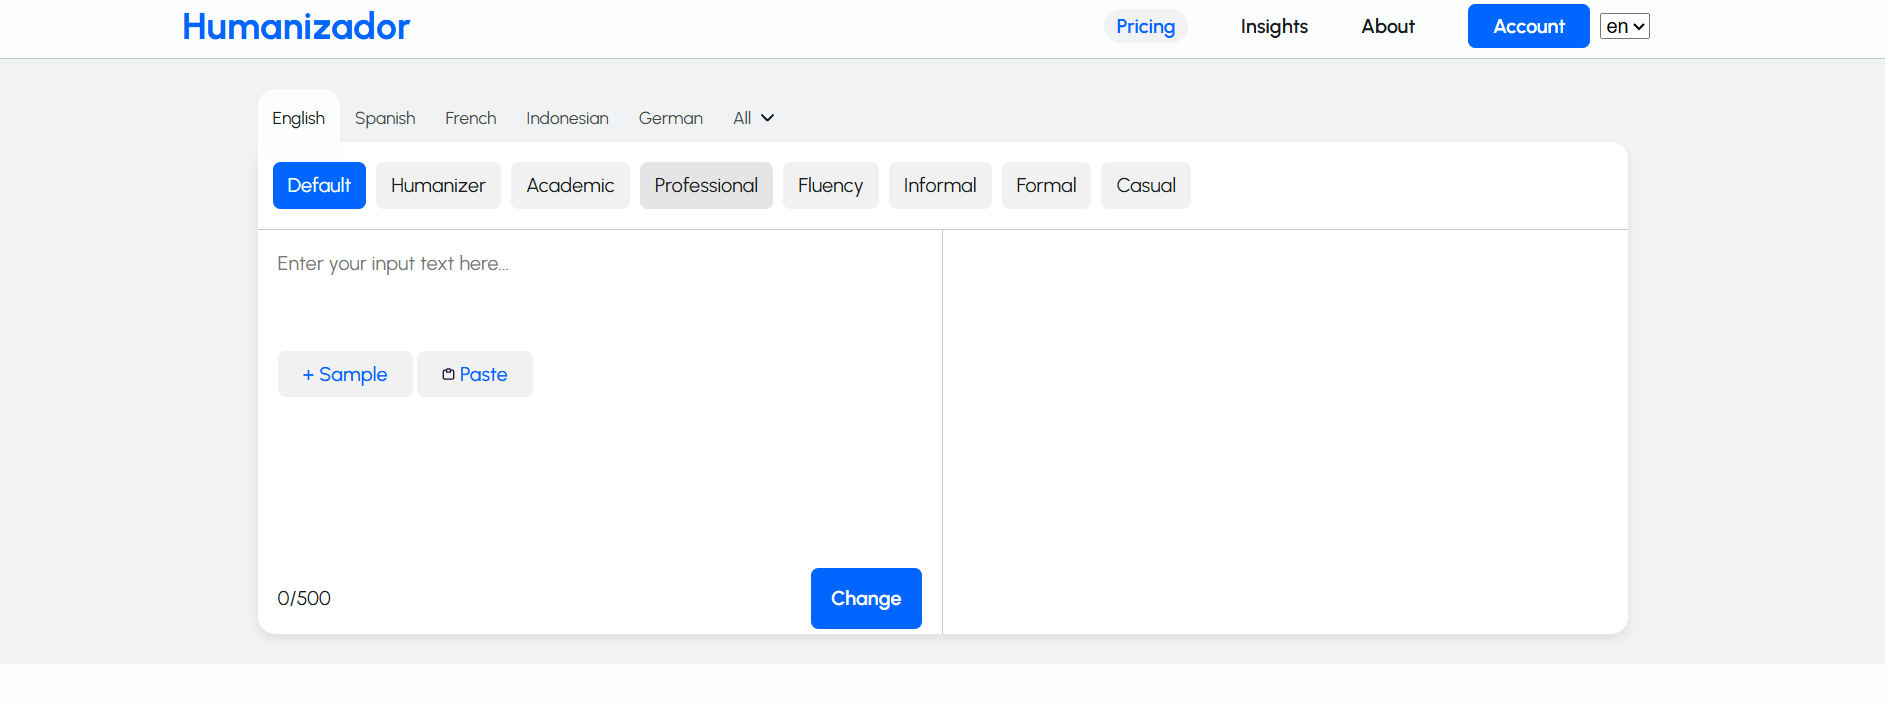Click the 0/500 character counter
Image resolution: width=1885 pixels, height=705 pixels.
[x=304, y=598]
